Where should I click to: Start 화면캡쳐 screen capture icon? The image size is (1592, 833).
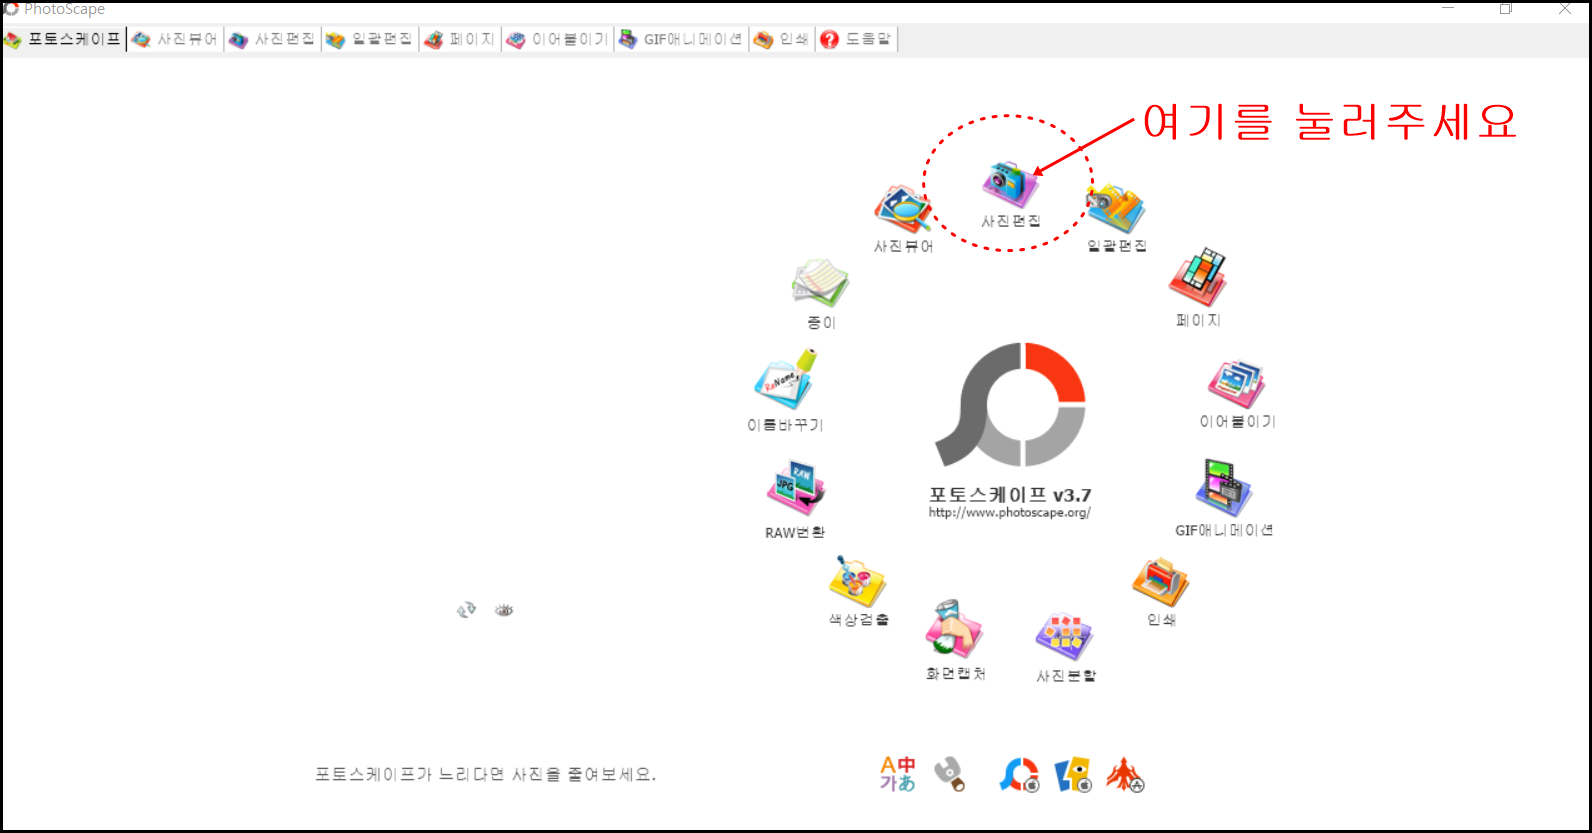click(x=955, y=630)
